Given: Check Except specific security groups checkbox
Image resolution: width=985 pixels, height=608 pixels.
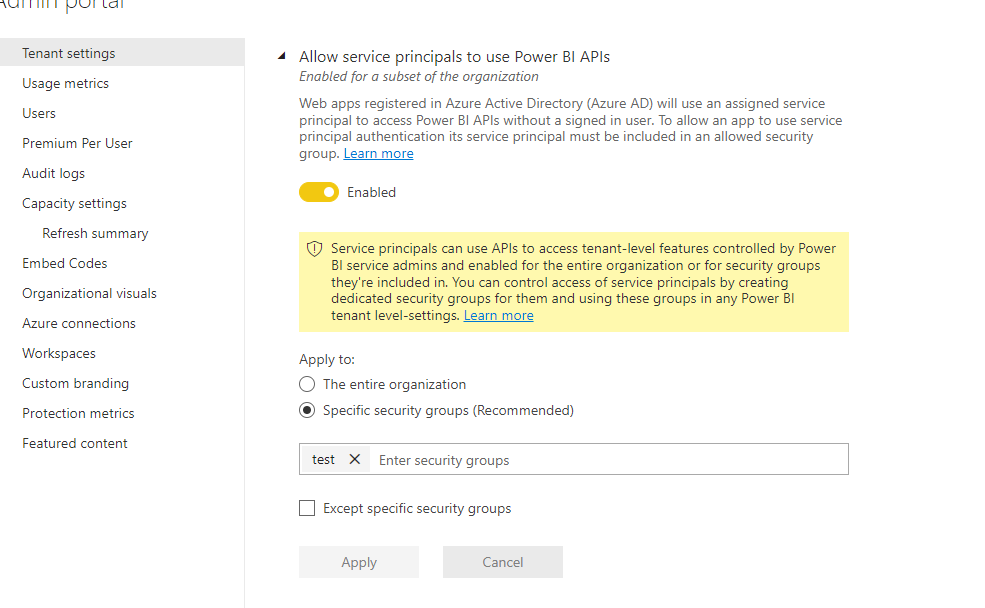Looking at the screenshot, I should (307, 508).
